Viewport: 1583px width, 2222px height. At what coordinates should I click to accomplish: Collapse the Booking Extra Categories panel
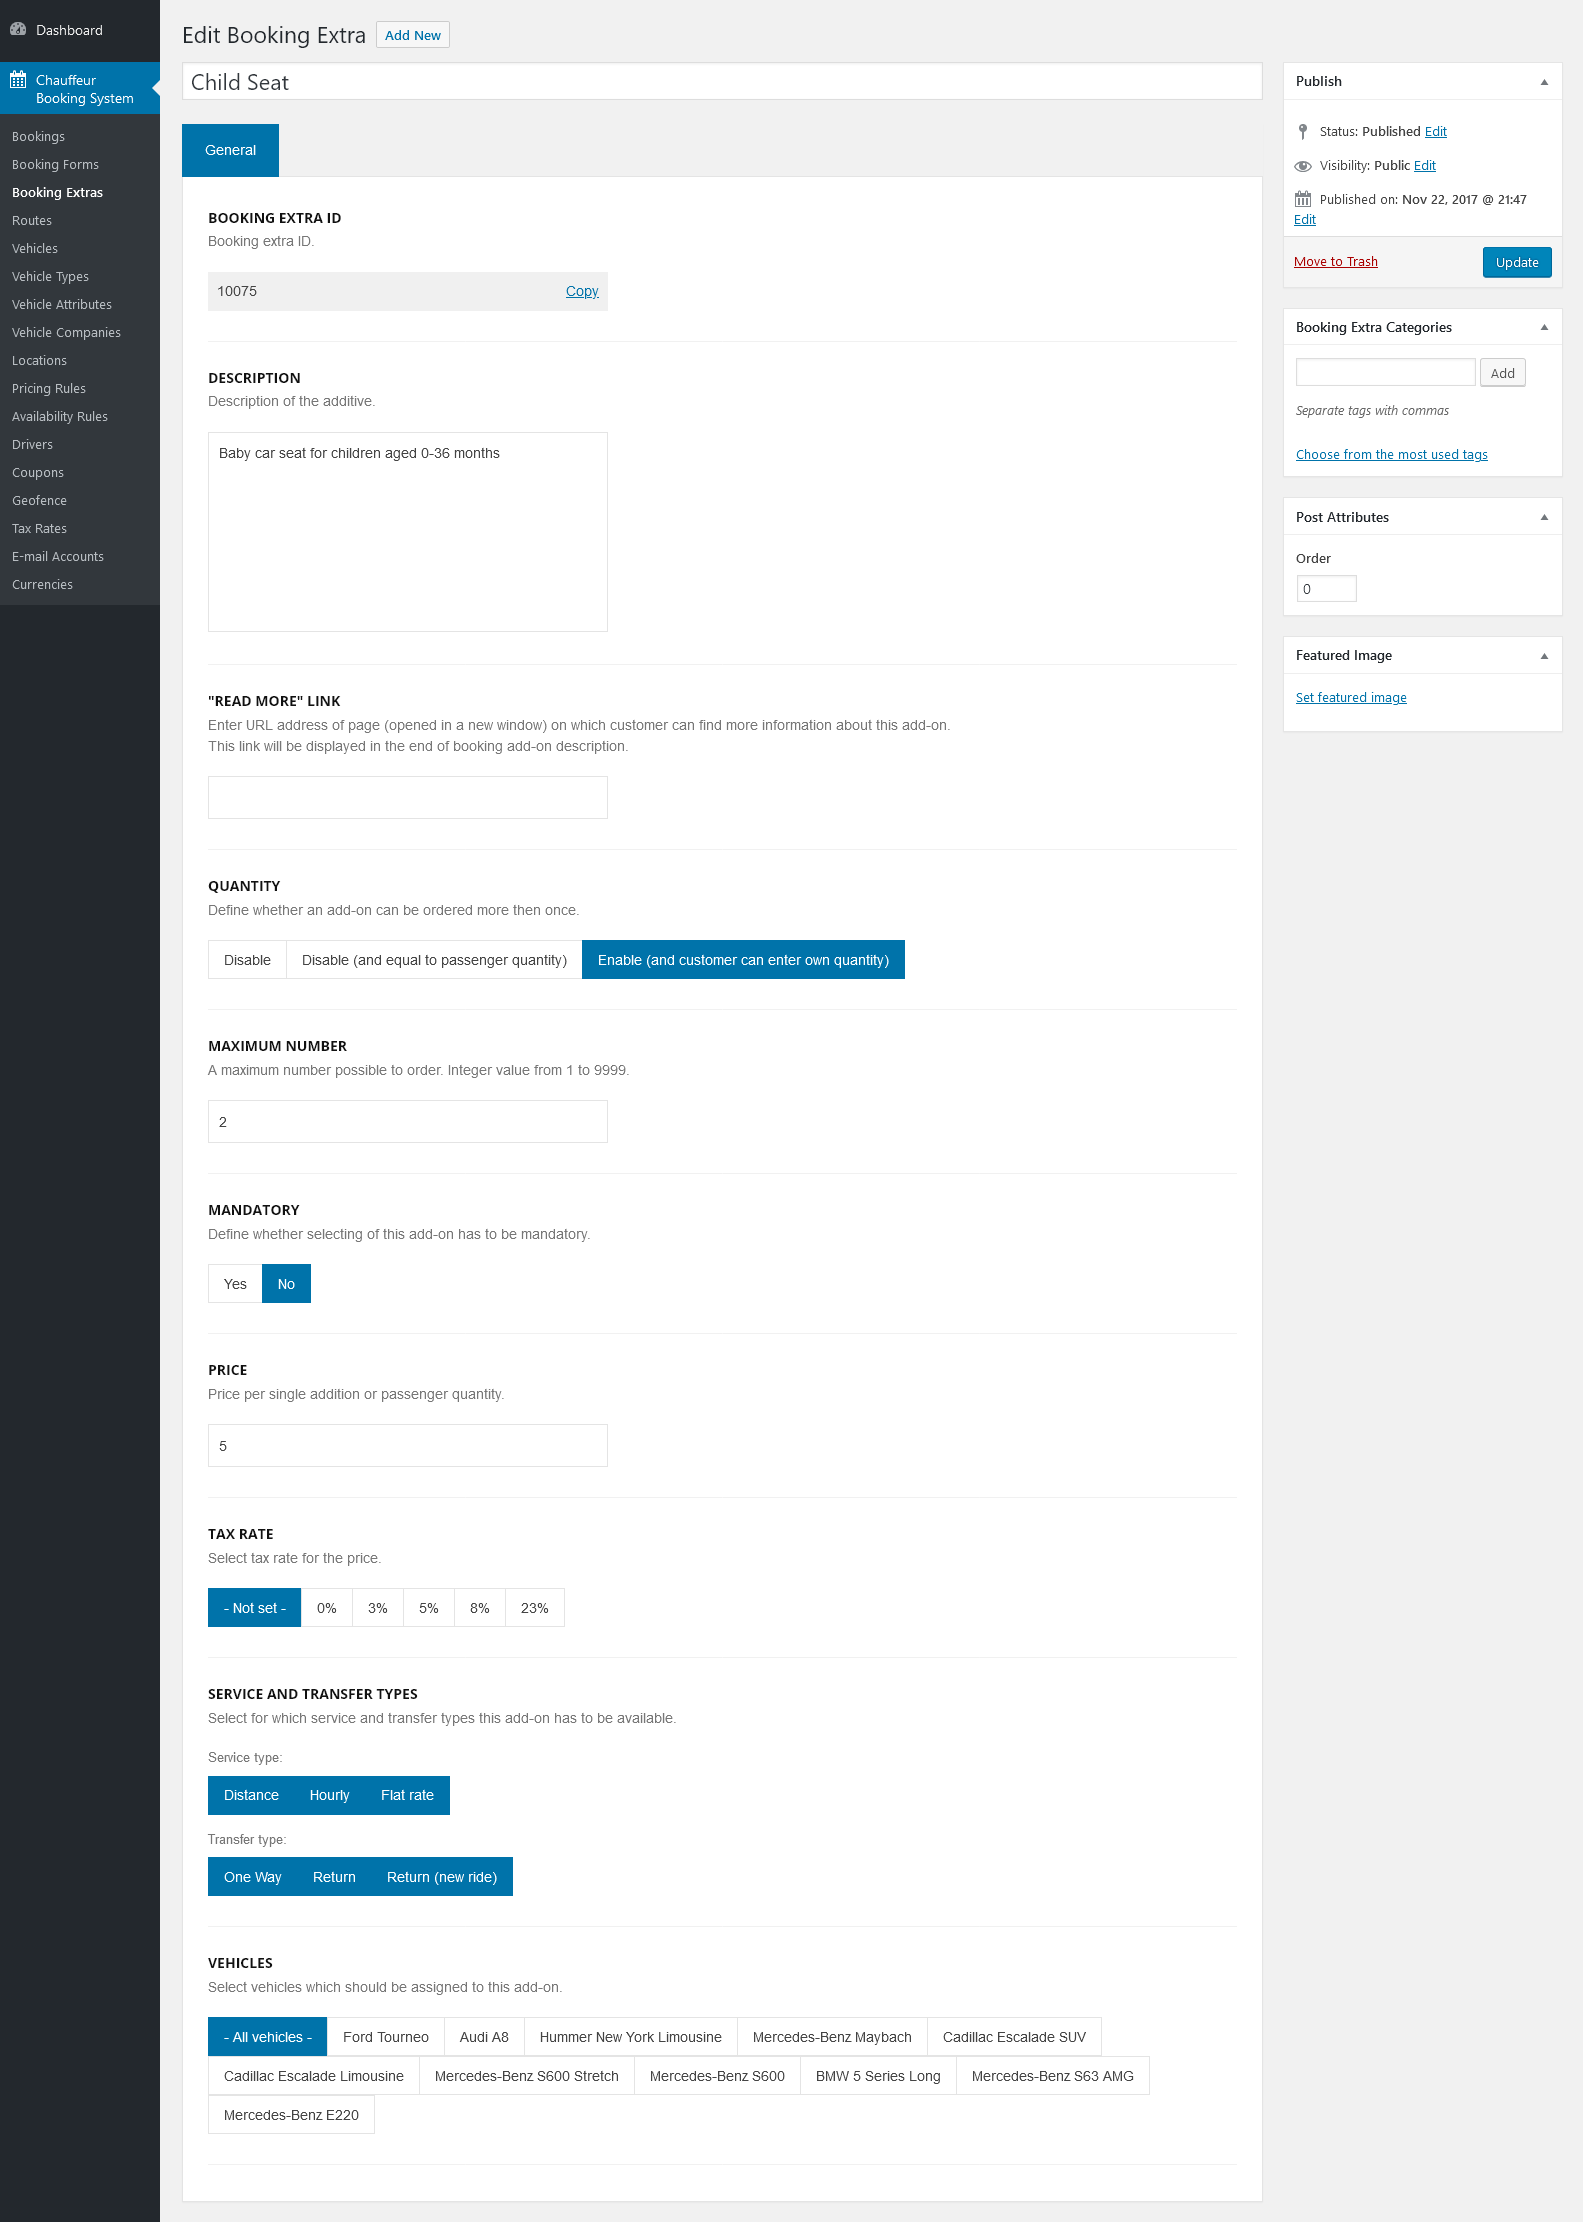(1544, 328)
